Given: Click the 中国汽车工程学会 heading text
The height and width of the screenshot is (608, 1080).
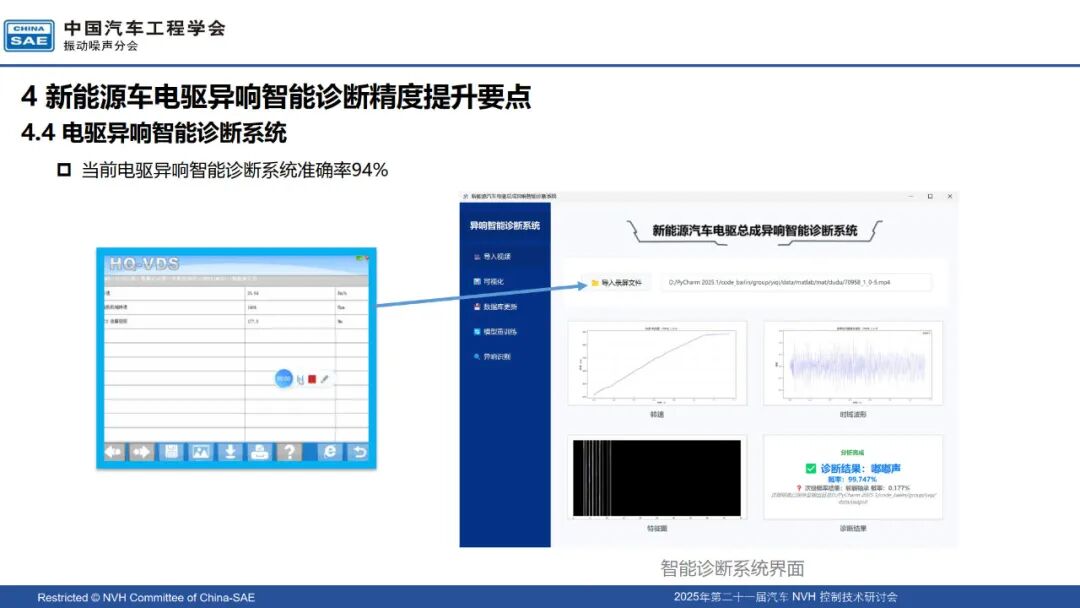Looking at the screenshot, I should pyautogui.click(x=145, y=28).
